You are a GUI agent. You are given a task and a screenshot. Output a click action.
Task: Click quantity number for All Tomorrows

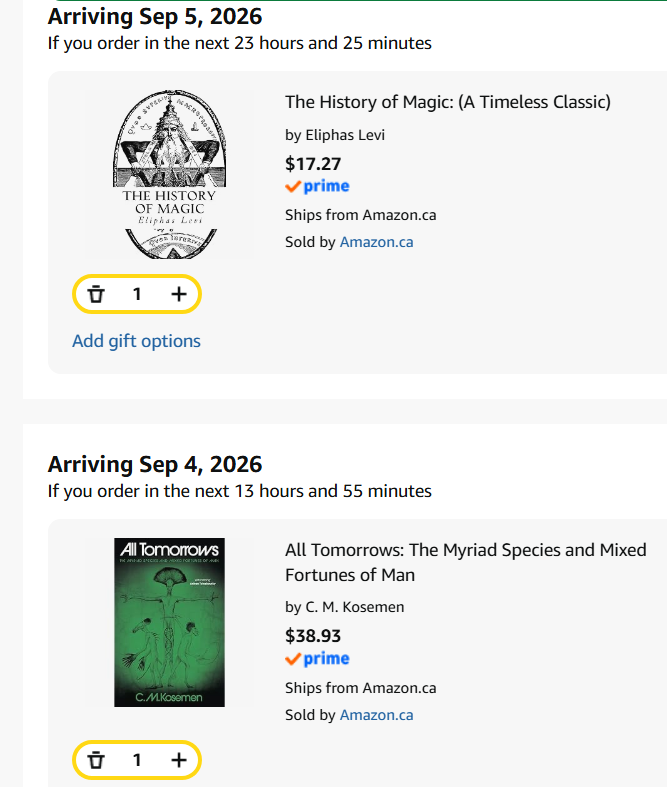137,760
